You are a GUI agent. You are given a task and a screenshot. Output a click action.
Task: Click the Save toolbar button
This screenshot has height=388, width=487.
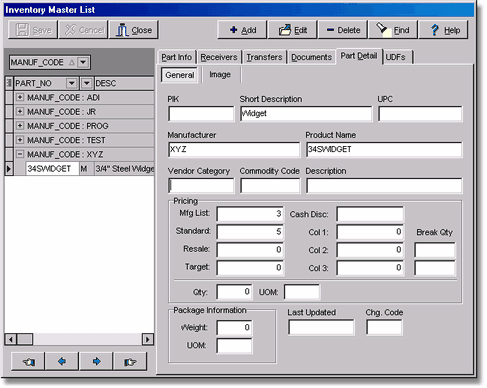tap(33, 30)
